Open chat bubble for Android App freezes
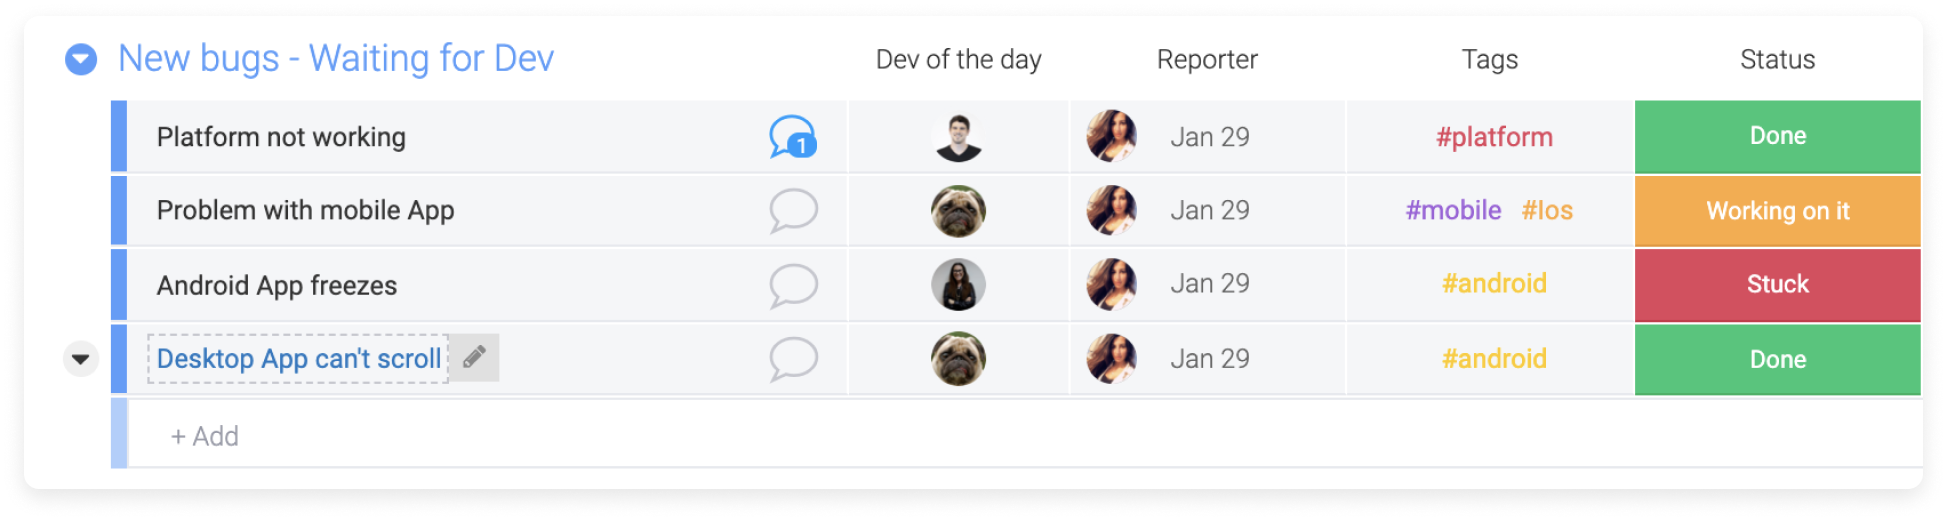Image resolution: width=1947 pixels, height=521 pixels. coord(793,285)
